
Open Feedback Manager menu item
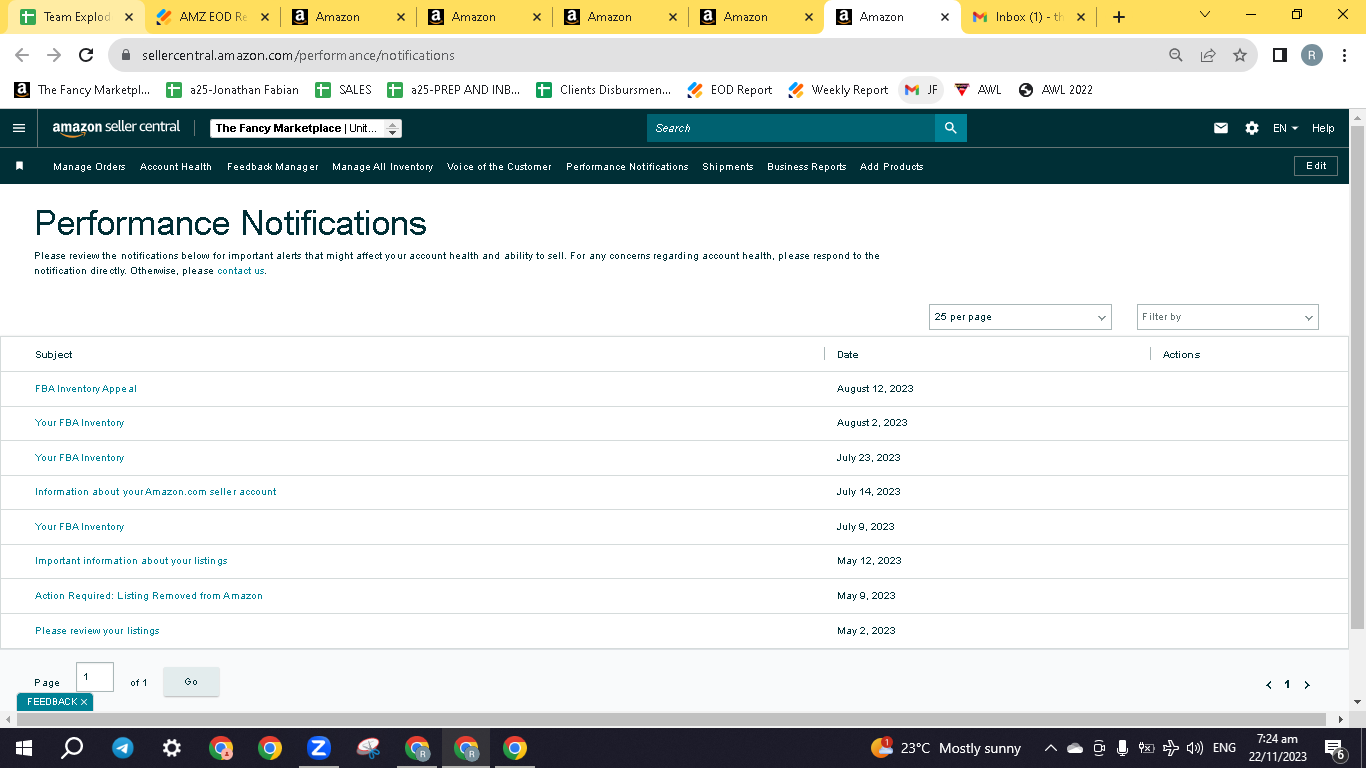(x=272, y=167)
